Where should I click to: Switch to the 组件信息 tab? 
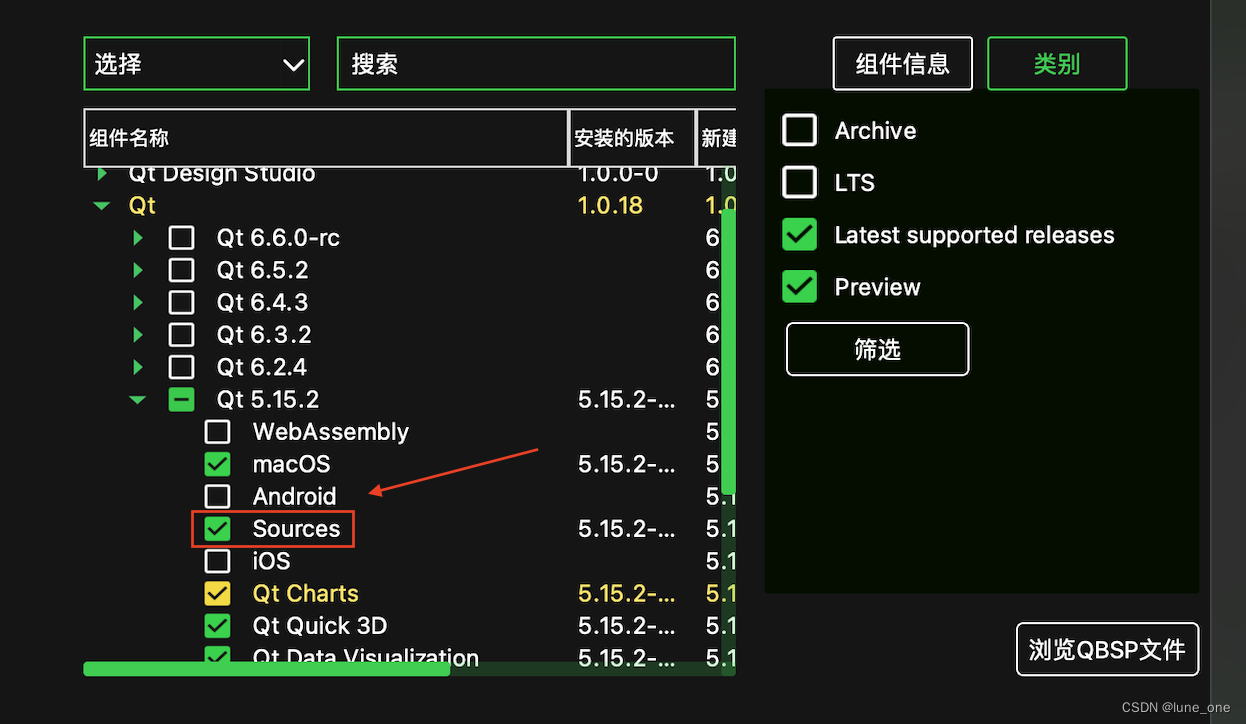click(903, 64)
